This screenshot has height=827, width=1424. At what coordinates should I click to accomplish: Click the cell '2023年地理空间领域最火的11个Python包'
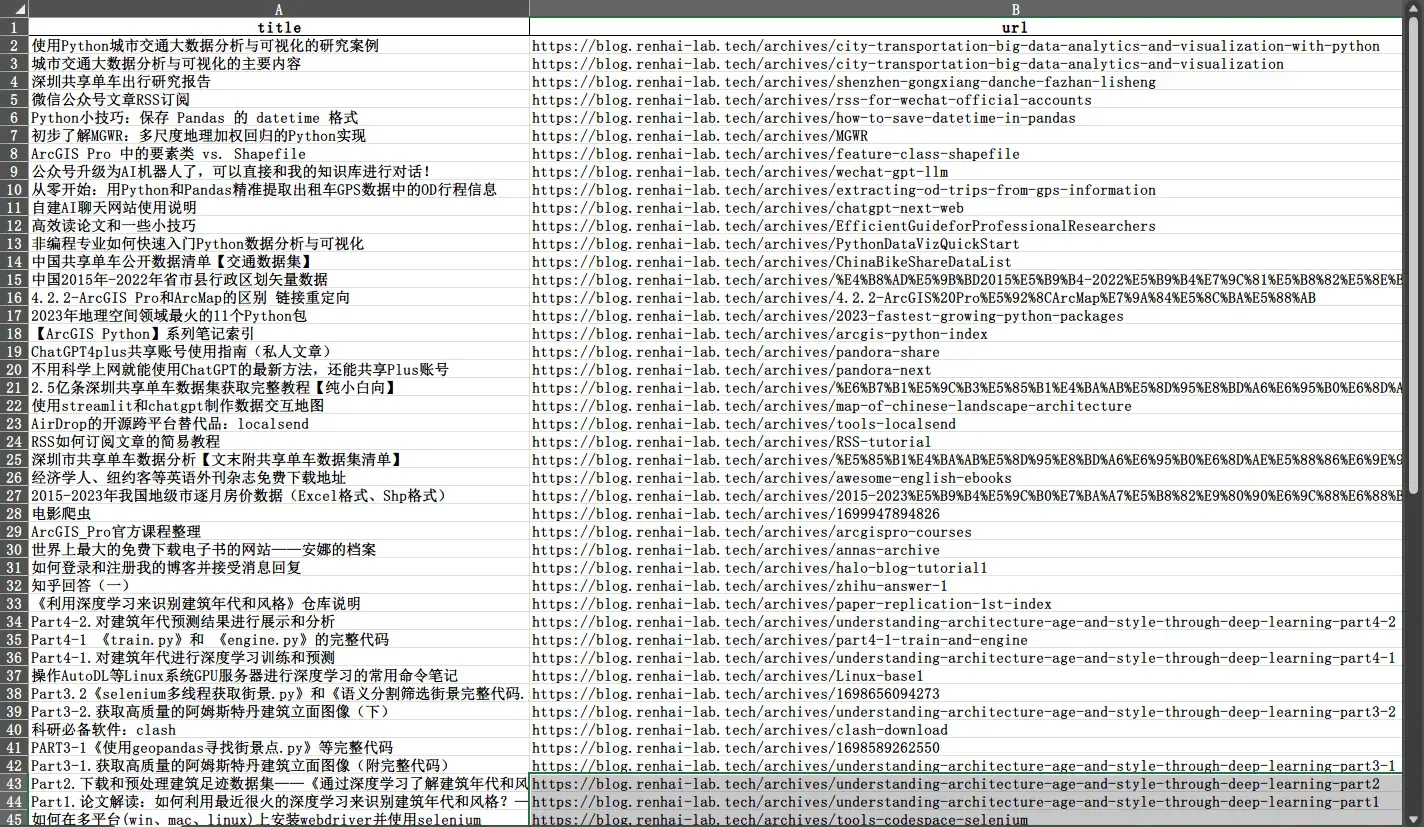coord(279,316)
